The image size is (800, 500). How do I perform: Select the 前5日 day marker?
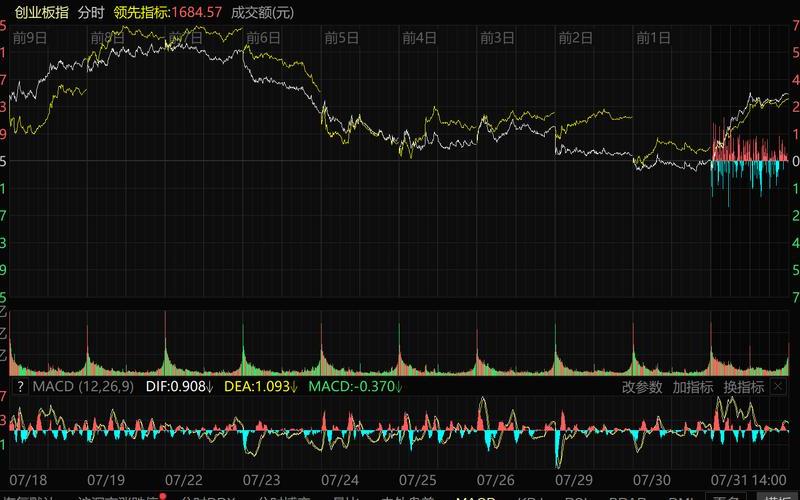point(341,38)
